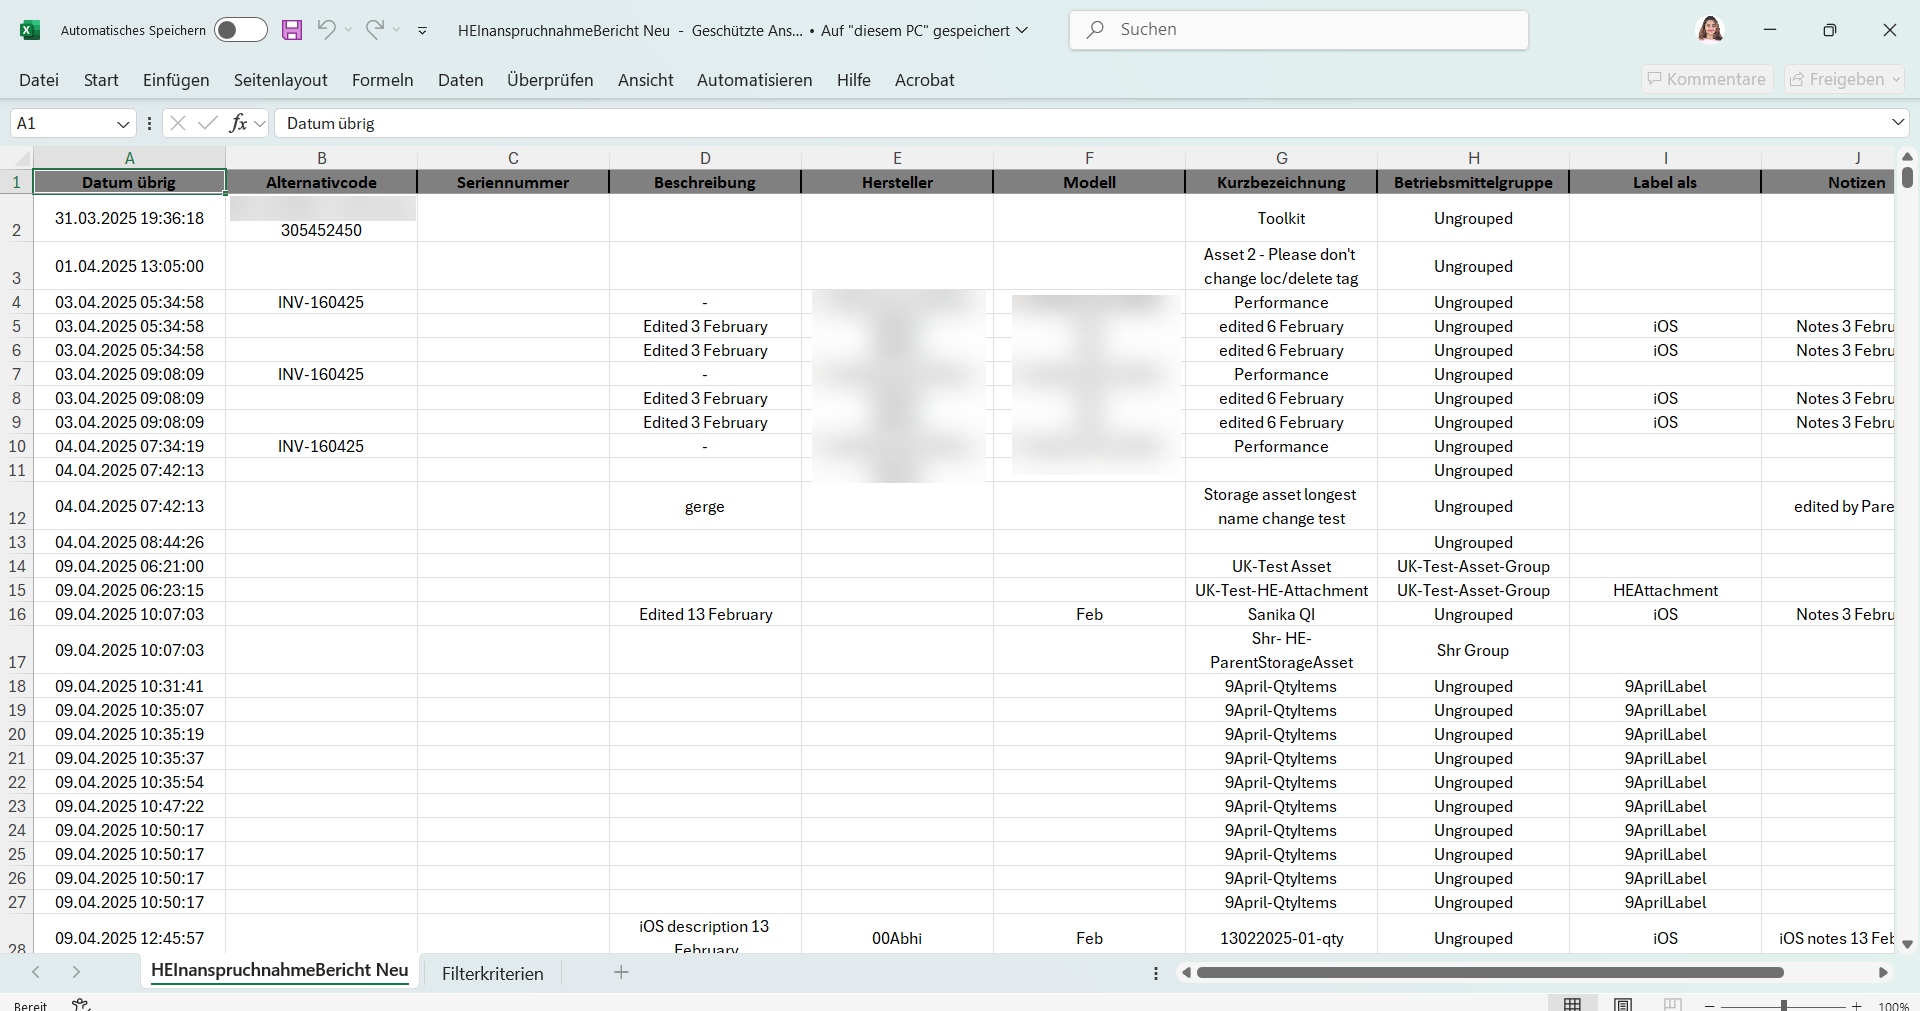Open the Name Box dropdown arrow

pos(123,124)
